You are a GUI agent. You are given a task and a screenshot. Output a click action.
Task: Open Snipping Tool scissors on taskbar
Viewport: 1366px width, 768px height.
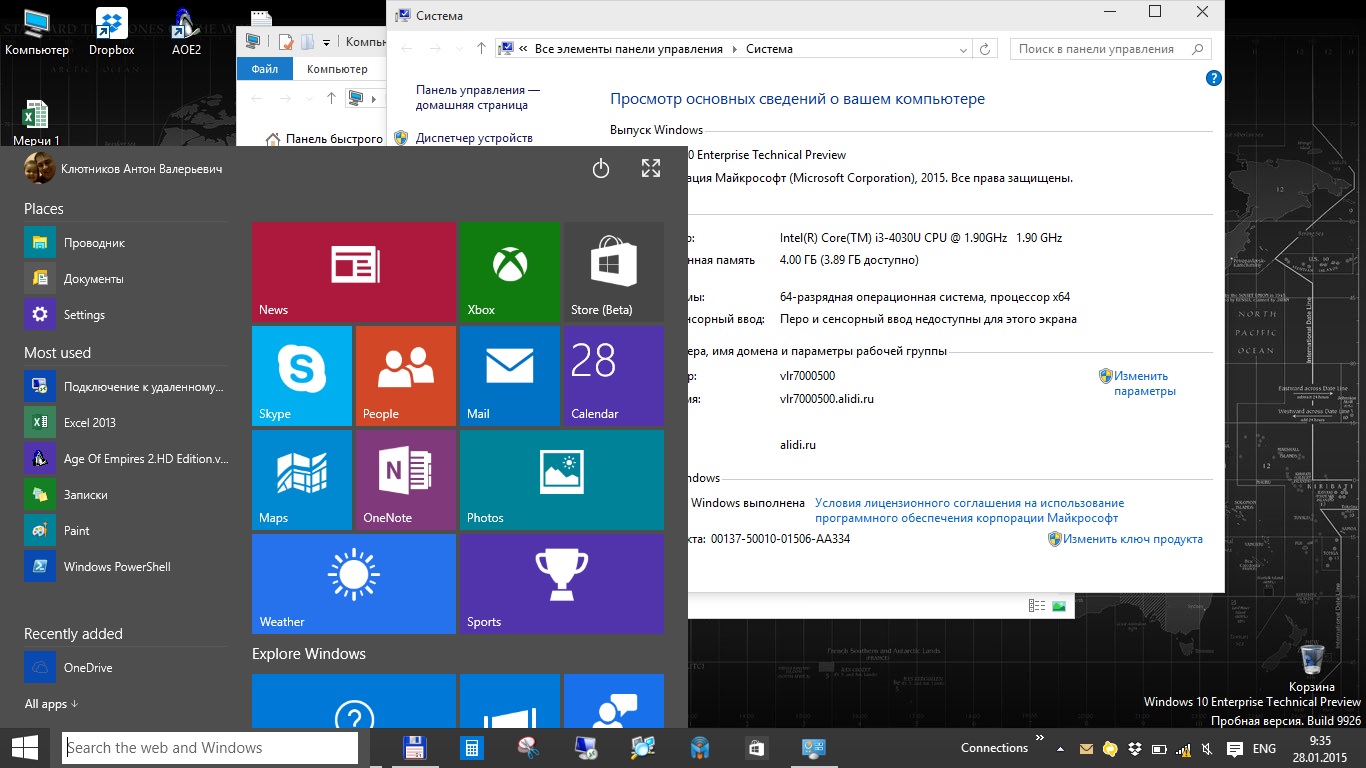(x=529, y=748)
